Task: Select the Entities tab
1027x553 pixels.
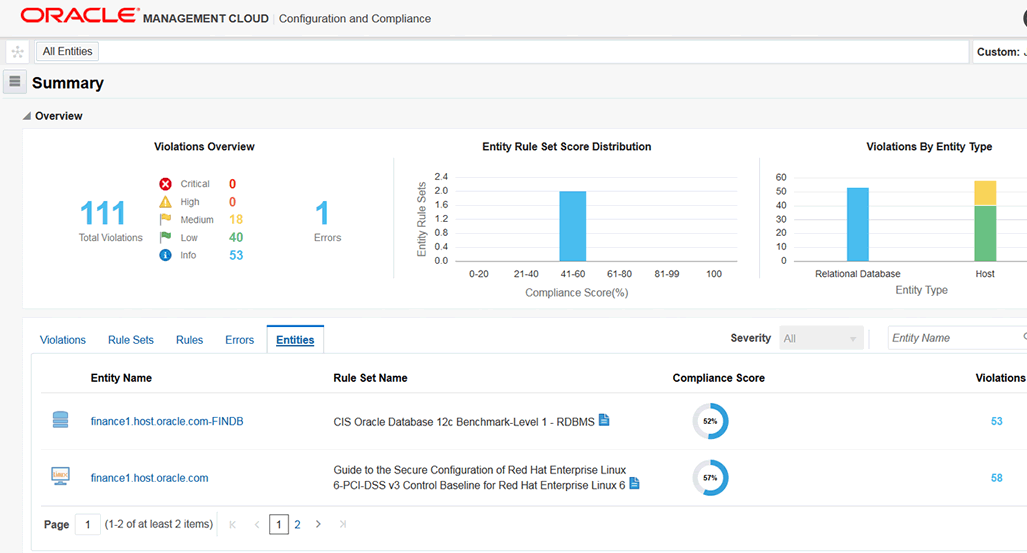Action: (295, 340)
